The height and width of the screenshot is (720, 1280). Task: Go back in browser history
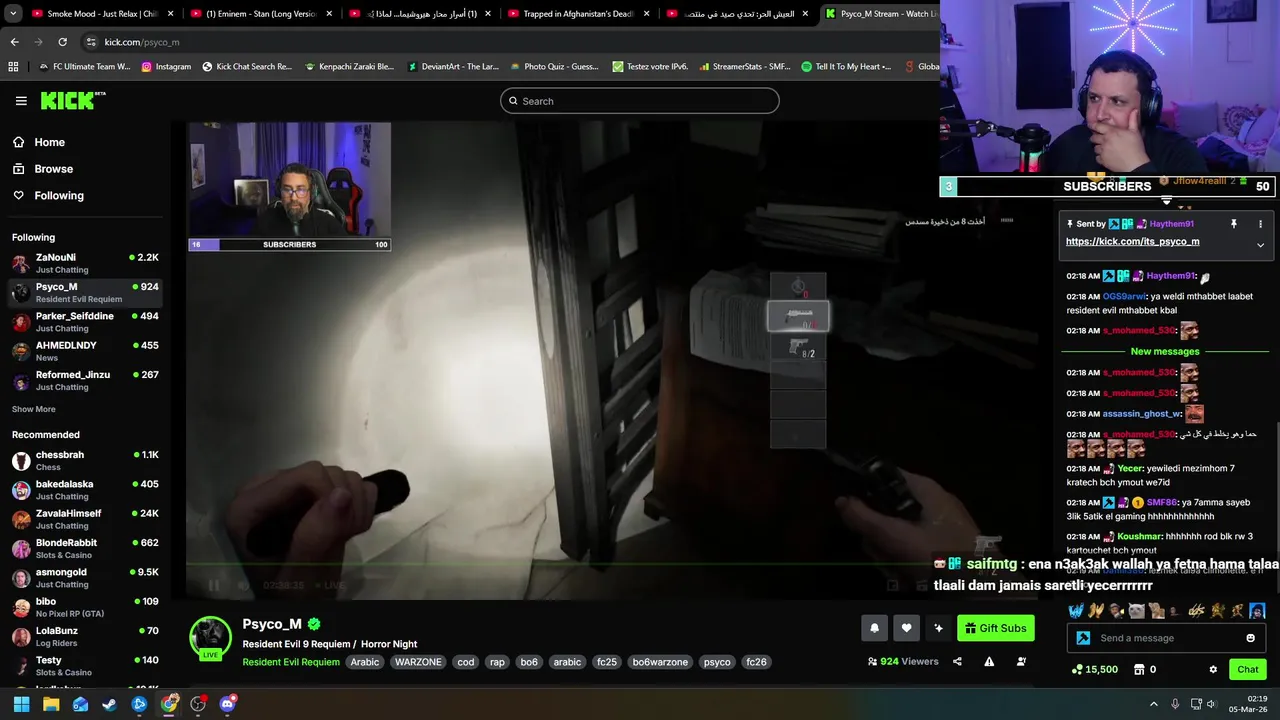click(x=14, y=42)
